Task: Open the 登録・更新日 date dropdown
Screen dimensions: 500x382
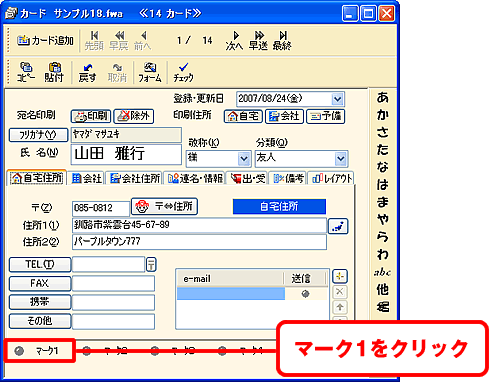Action: [337, 99]
